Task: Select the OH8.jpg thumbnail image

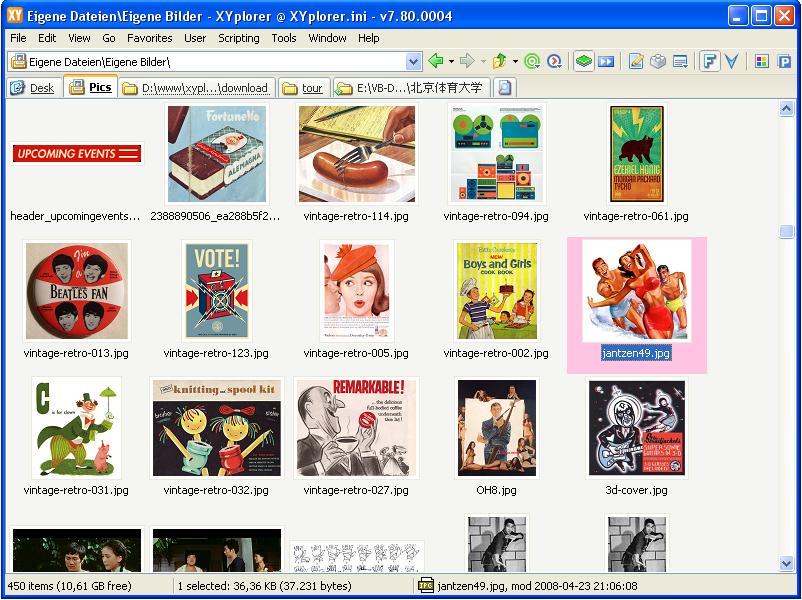Action: tap(497, 428)
